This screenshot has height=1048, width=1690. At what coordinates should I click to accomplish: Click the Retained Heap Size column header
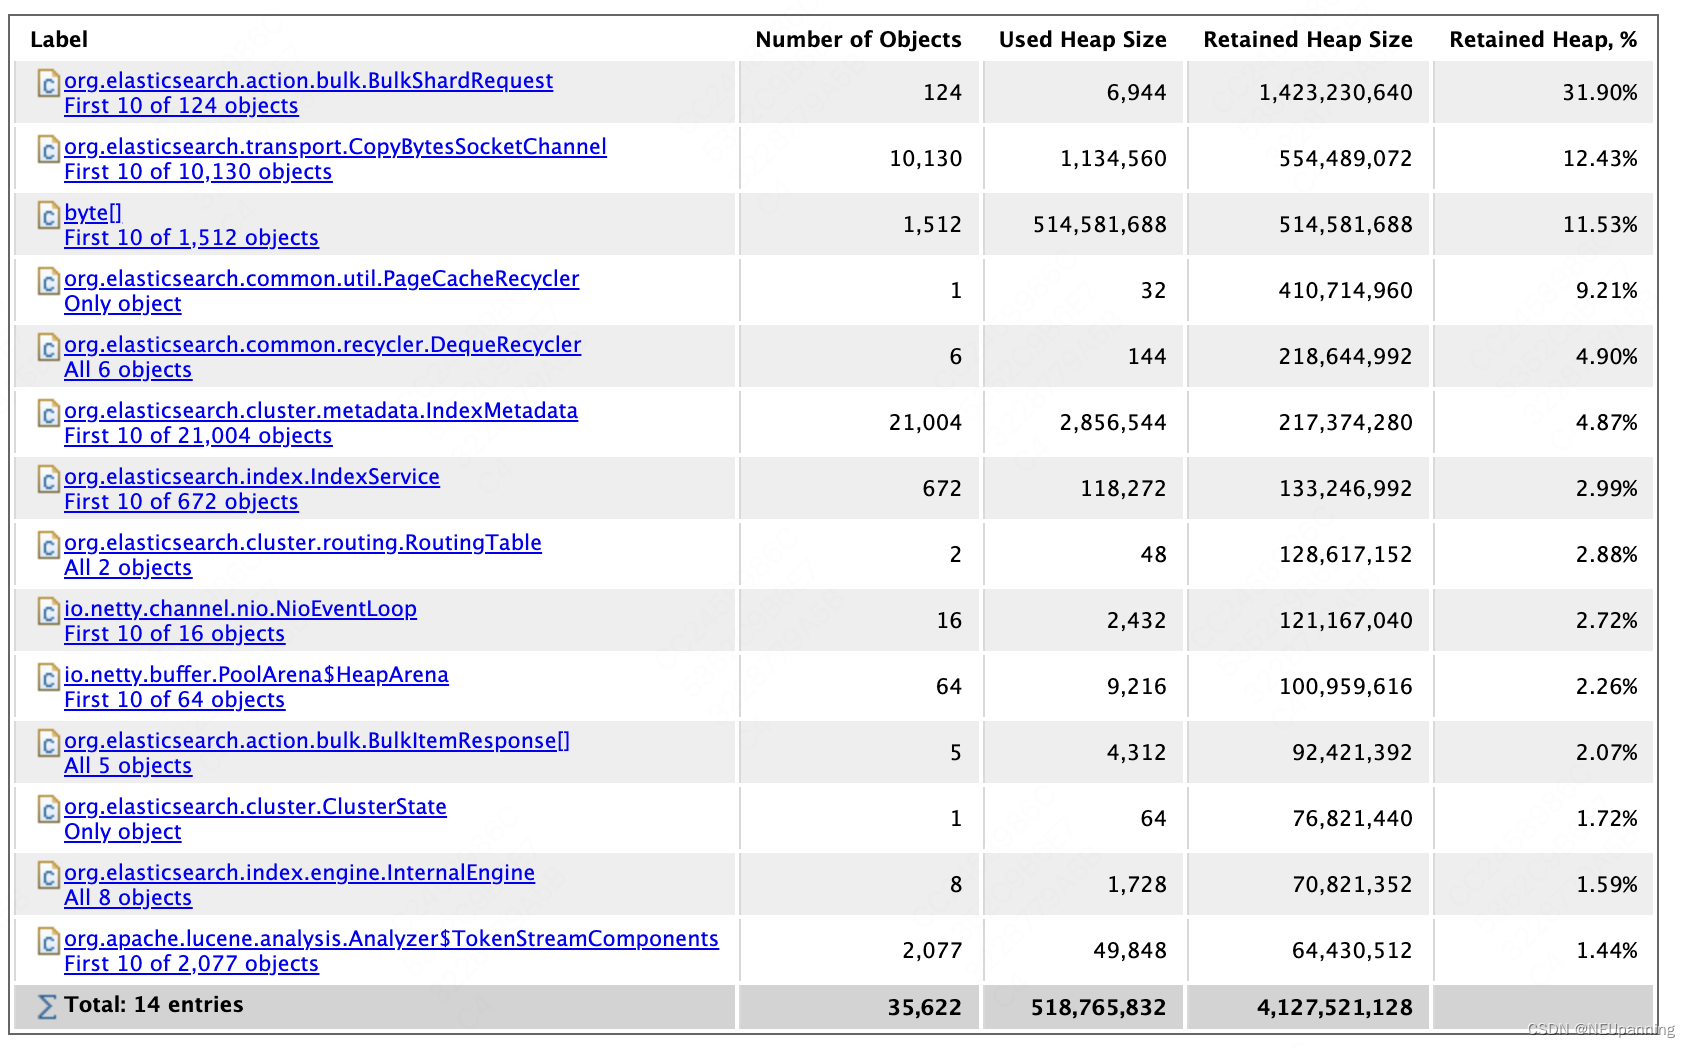[1308, 40]
